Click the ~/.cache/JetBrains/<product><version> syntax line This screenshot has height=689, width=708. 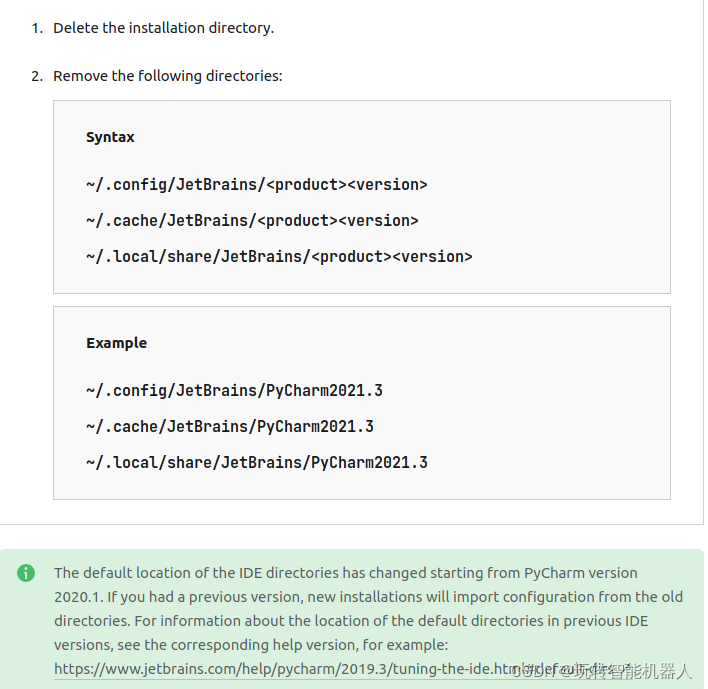[x=252, y=221]
